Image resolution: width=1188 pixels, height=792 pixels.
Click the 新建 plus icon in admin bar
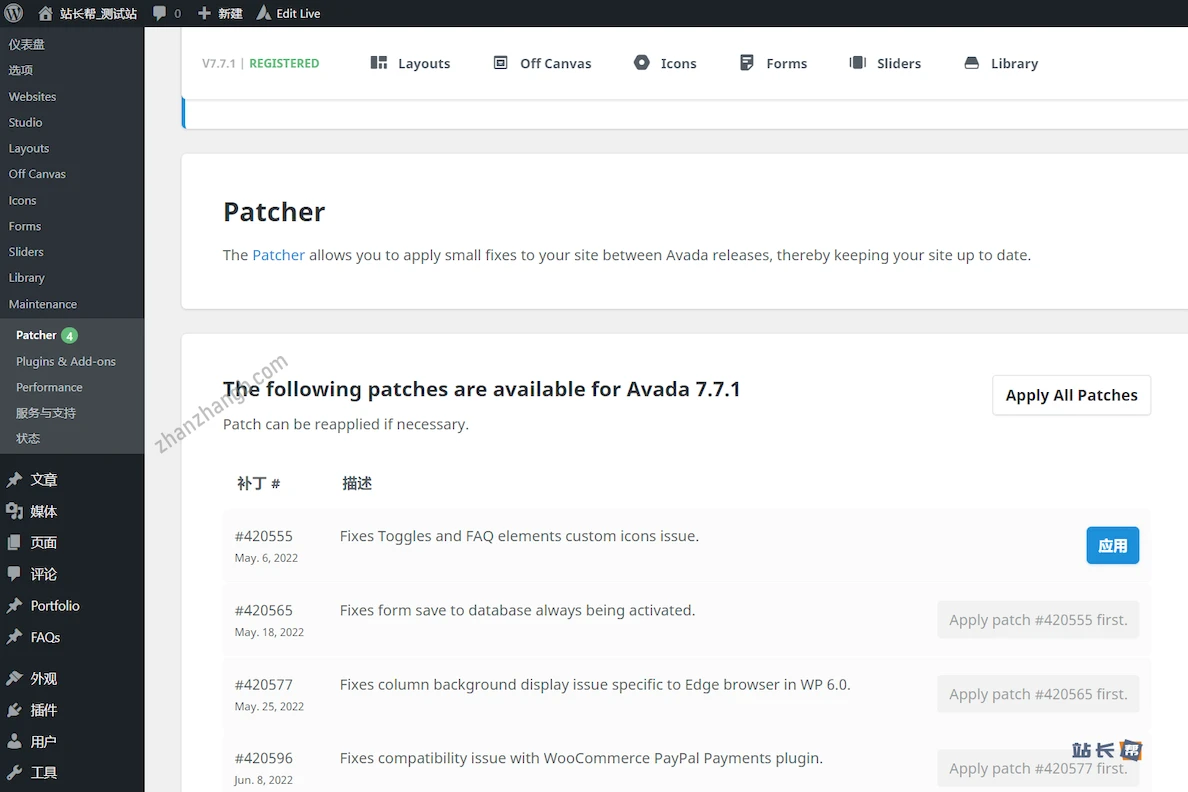click(205, 13)
